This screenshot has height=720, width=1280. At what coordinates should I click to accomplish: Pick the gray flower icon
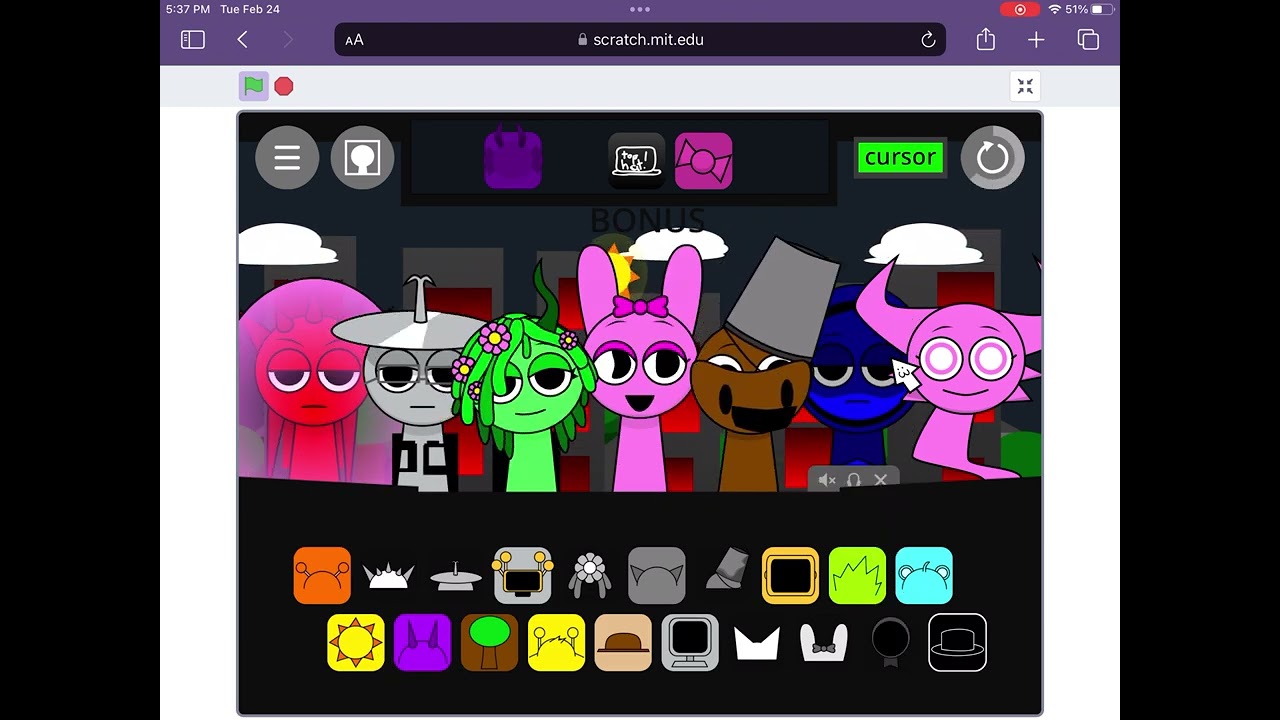(x=590, y=575)
